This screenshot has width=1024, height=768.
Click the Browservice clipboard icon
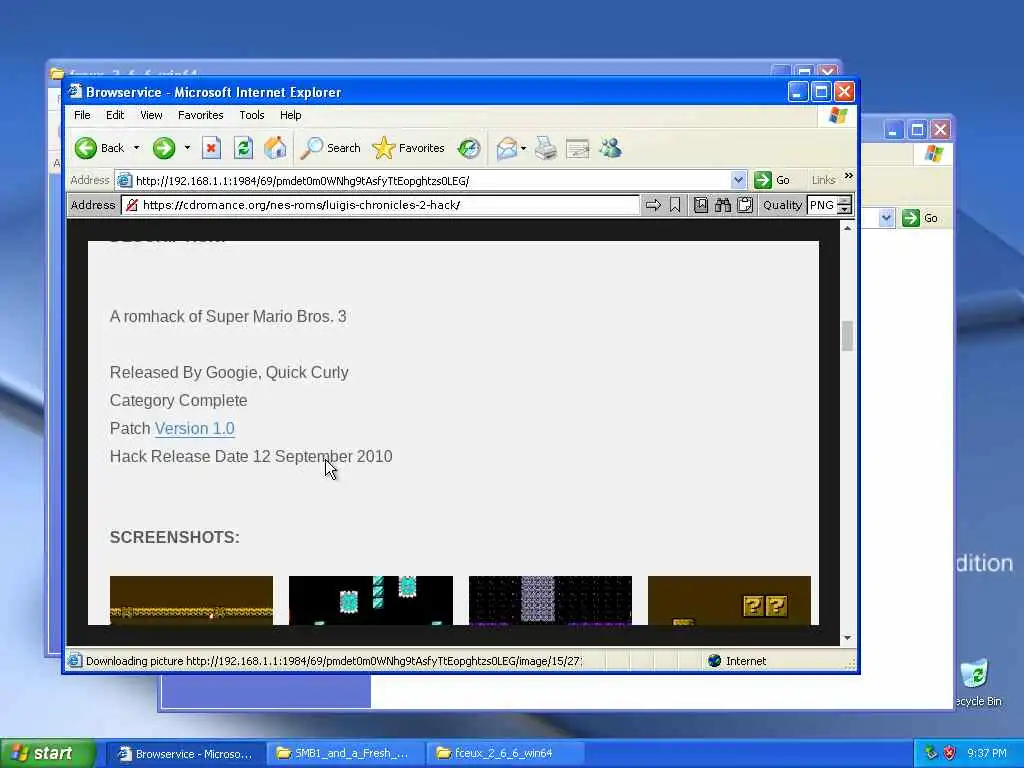tap(744, 205)
